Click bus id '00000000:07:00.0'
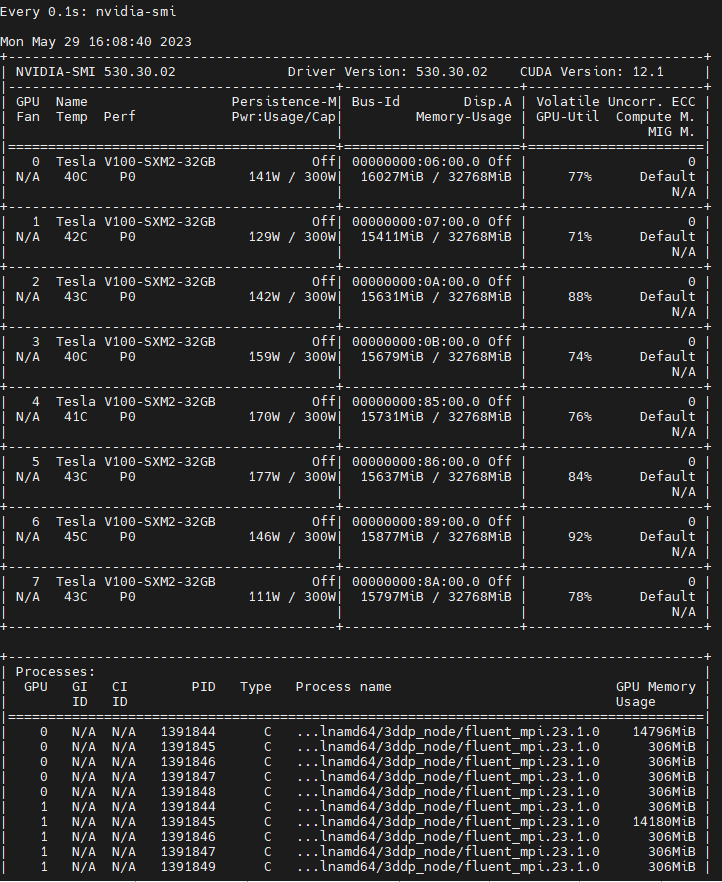 coord(416,222)
